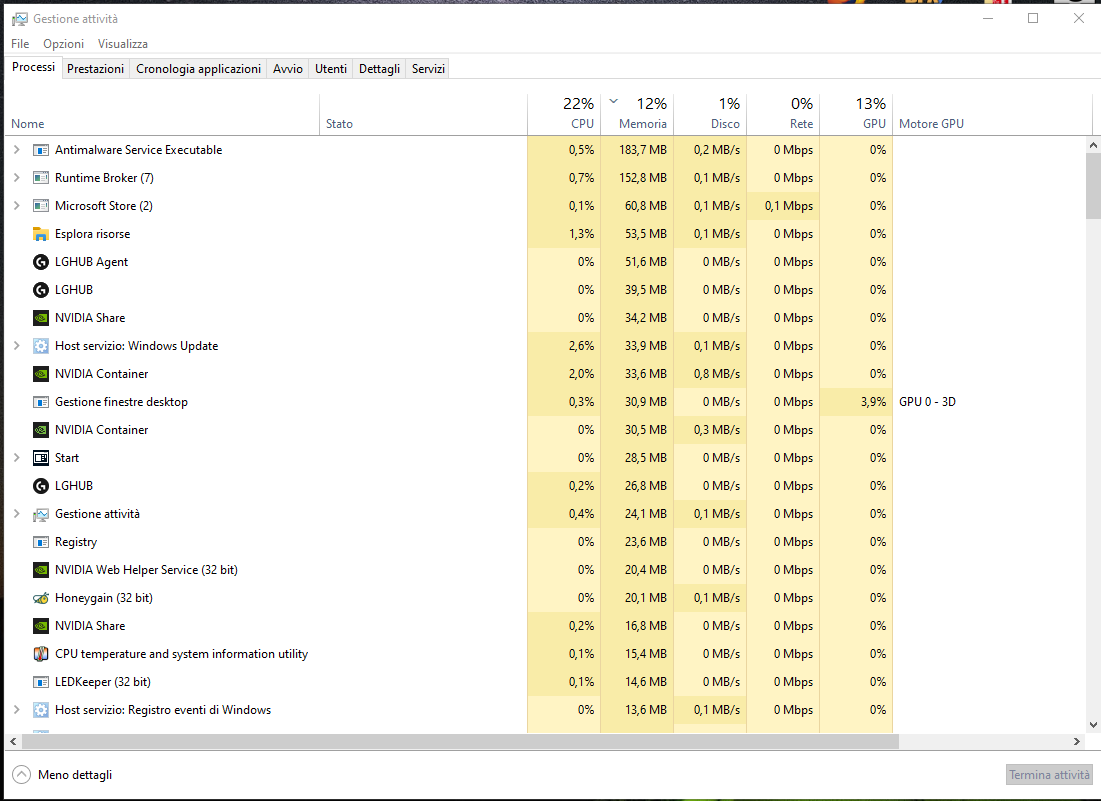
Task: Click the Gestione finestre desktop icon
Action: click(41, 402)
